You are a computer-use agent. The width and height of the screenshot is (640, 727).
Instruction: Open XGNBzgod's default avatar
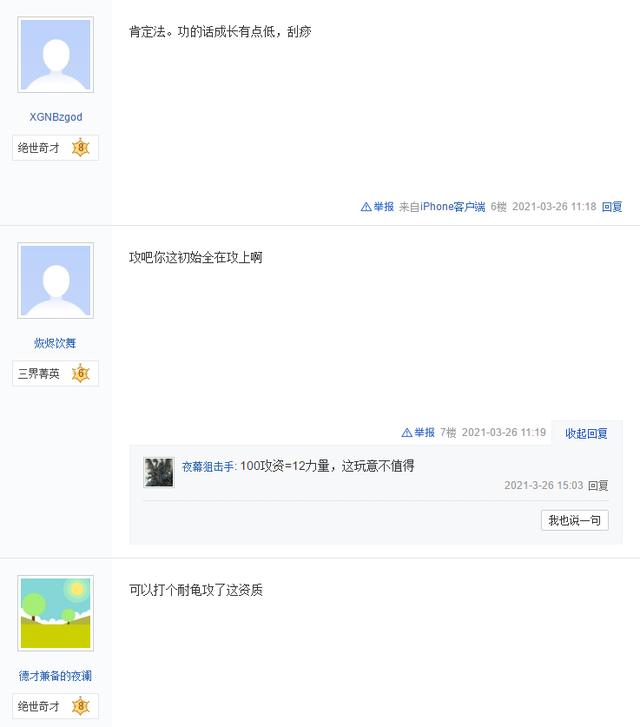point(56,55)
